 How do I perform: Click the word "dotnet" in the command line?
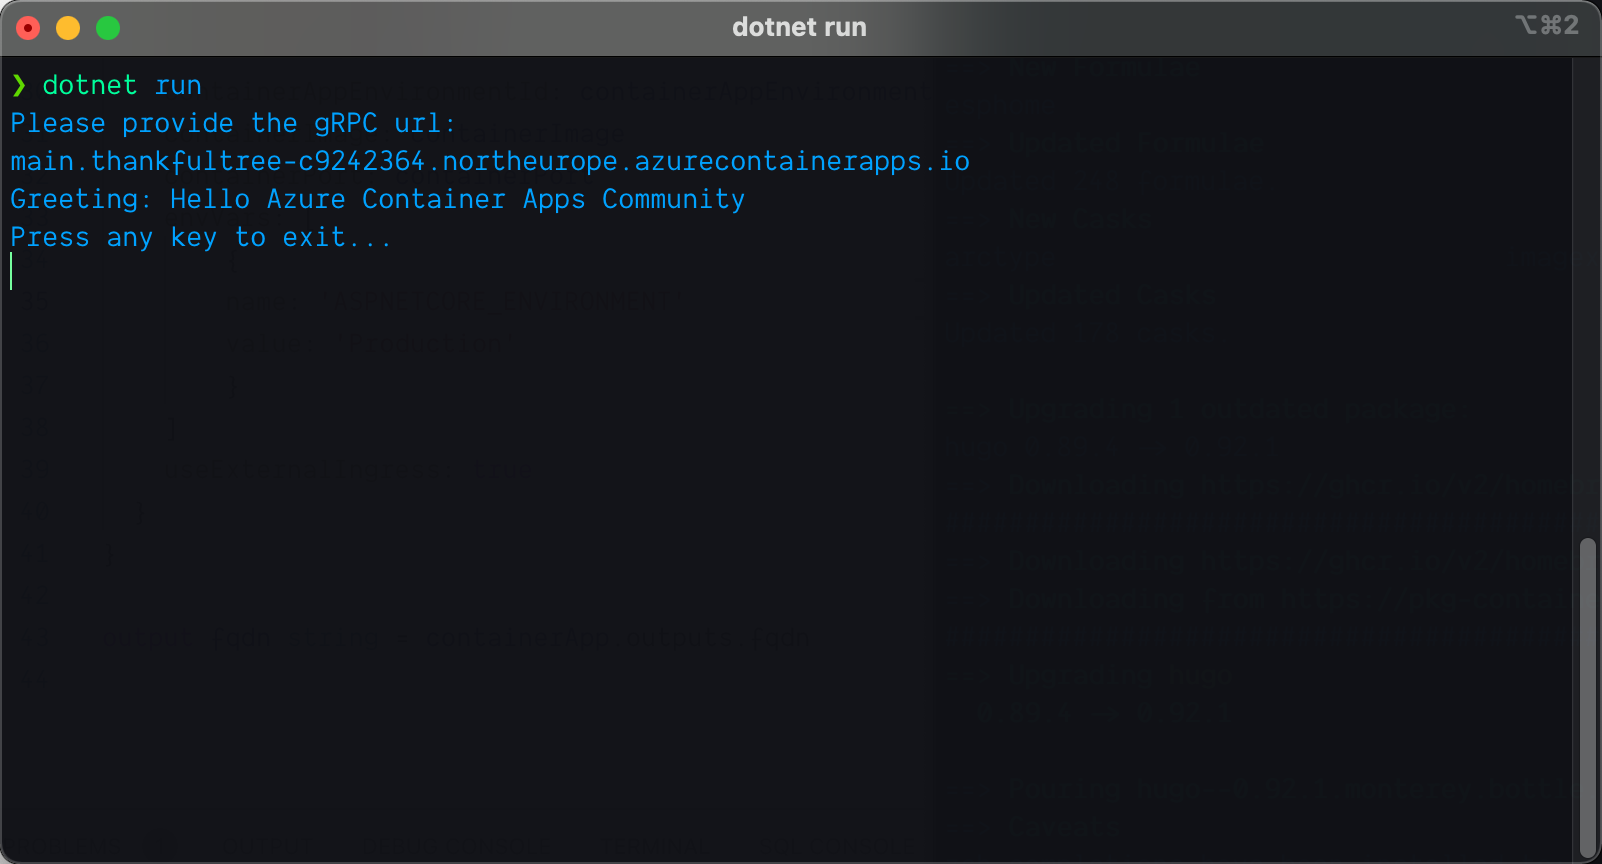[x=89, y=85]
